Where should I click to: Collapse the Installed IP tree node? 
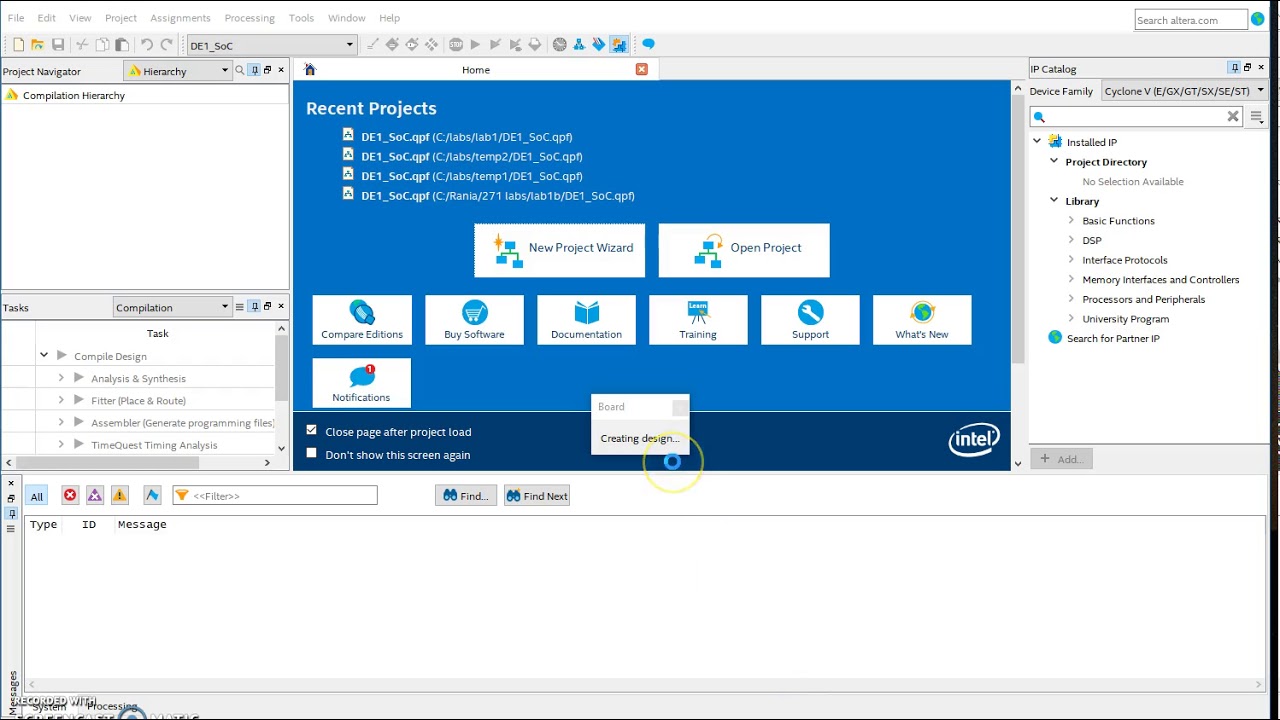pos(1037,142)
